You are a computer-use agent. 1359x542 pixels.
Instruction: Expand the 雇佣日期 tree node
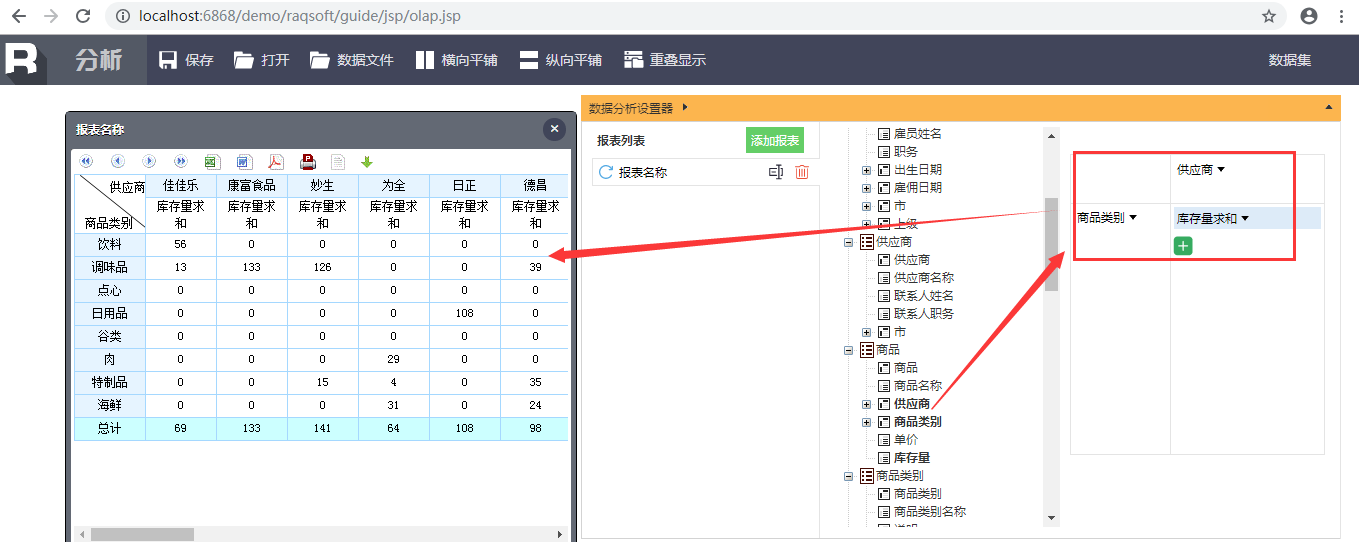click(866, 188)
